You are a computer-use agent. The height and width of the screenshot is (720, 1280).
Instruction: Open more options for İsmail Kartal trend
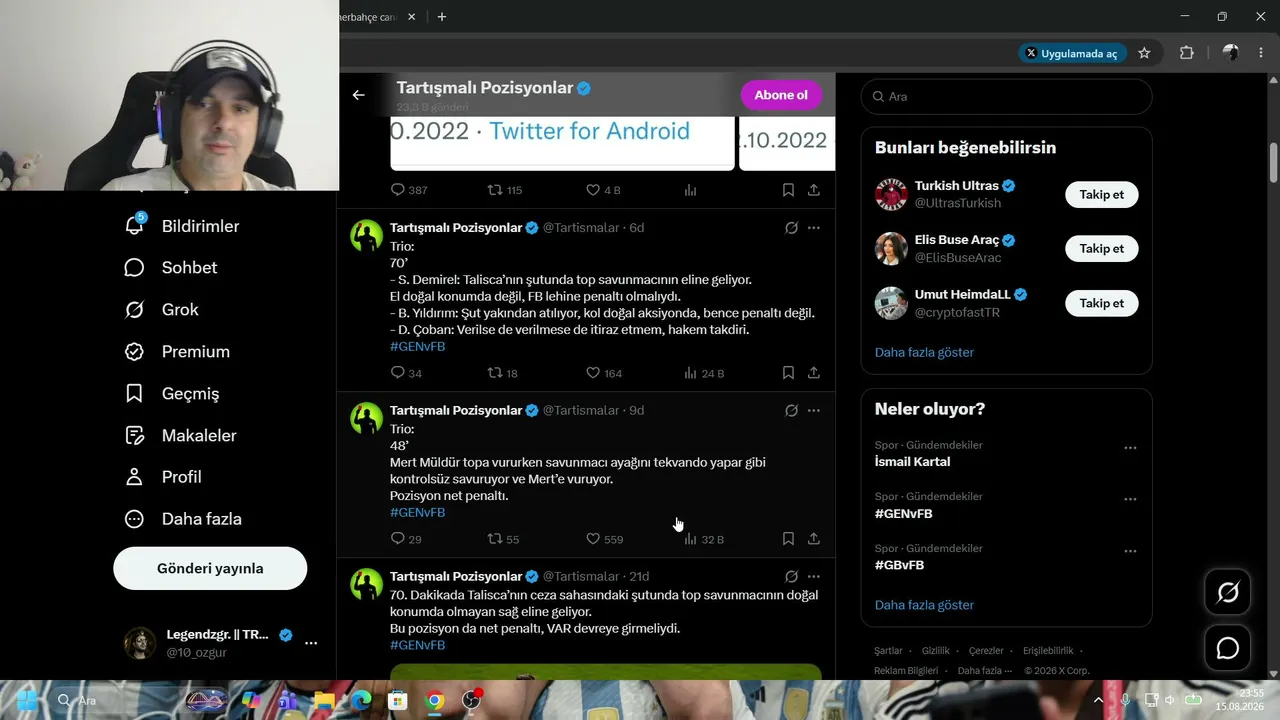coord(1130,448)
